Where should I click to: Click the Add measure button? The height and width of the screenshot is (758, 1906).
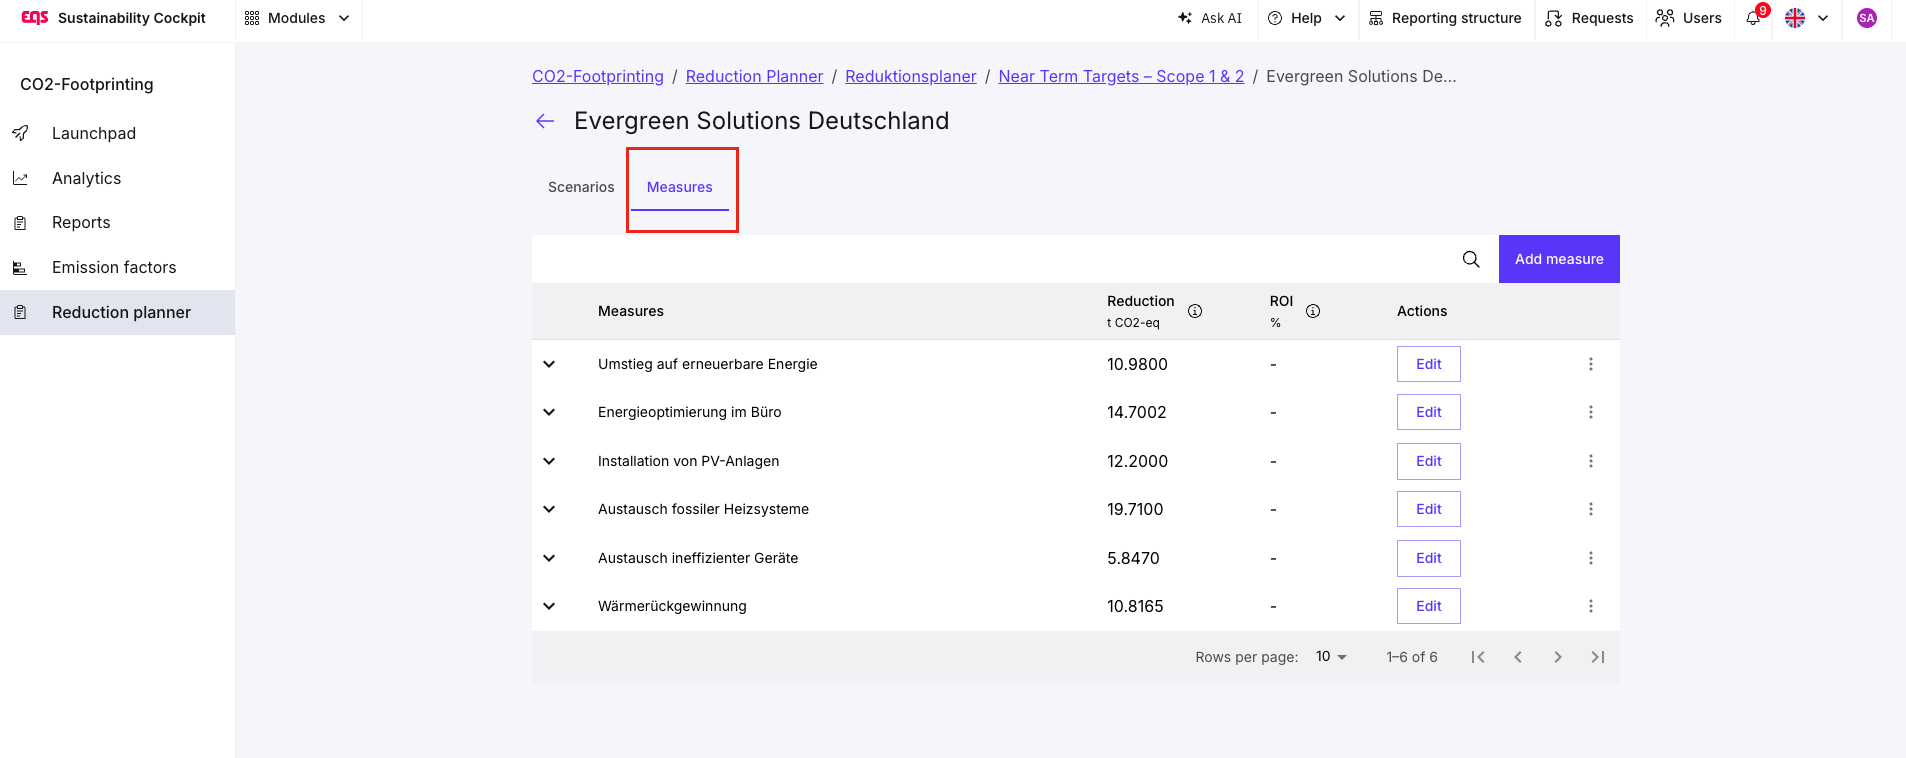[x=1559, y=259]
